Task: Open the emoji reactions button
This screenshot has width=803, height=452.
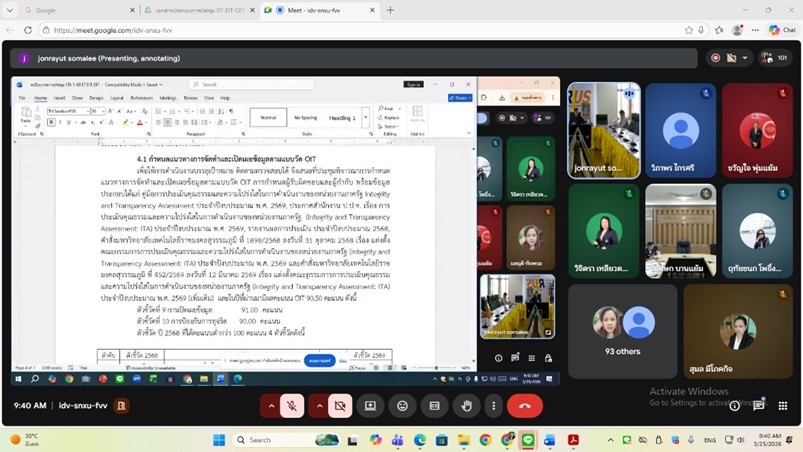Action: click(402, 406)
